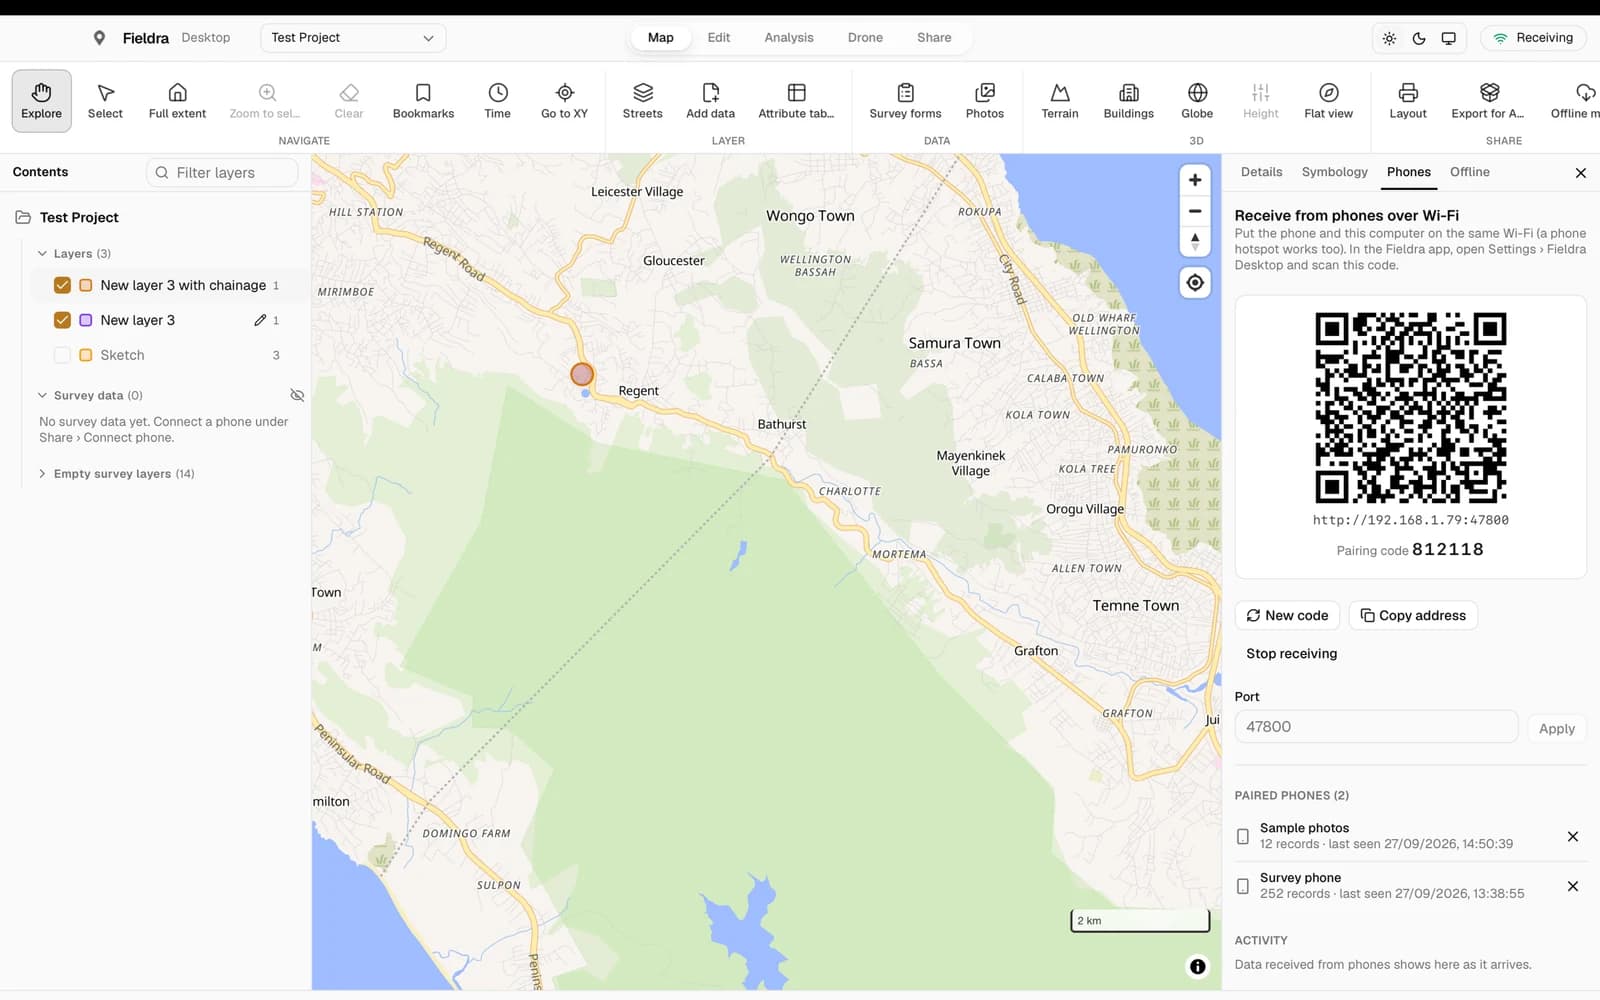Check the Sketch layer checkbox
This screenshot has width=1600, height=1000.
(62, 355)
